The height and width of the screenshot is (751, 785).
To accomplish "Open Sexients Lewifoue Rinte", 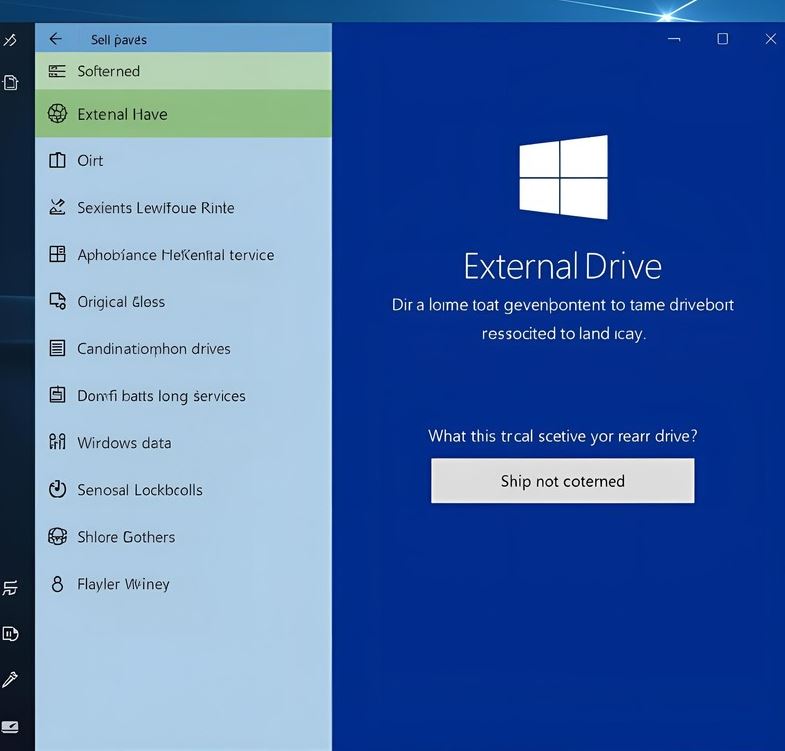I will pos(183,207).
